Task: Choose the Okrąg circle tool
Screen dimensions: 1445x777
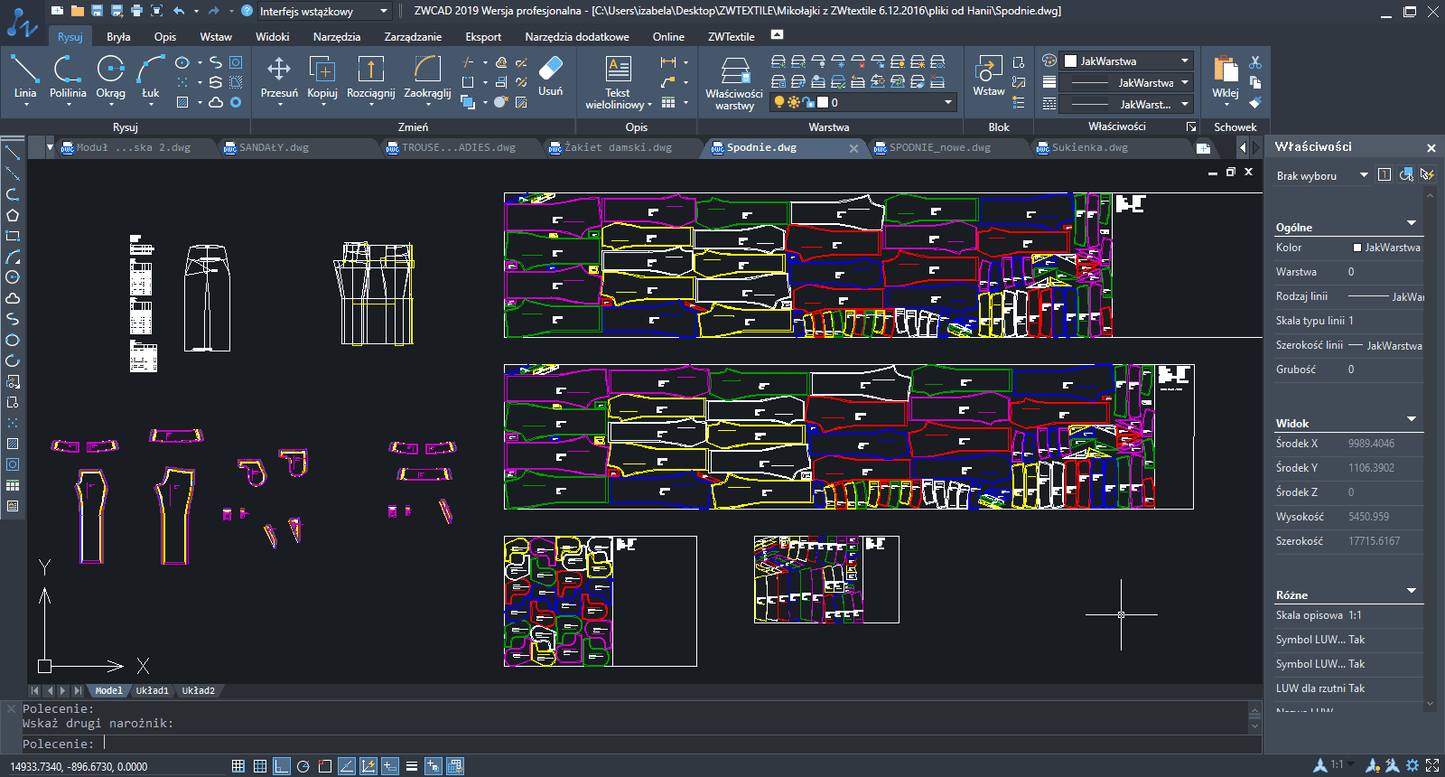Action: (111, 77)
